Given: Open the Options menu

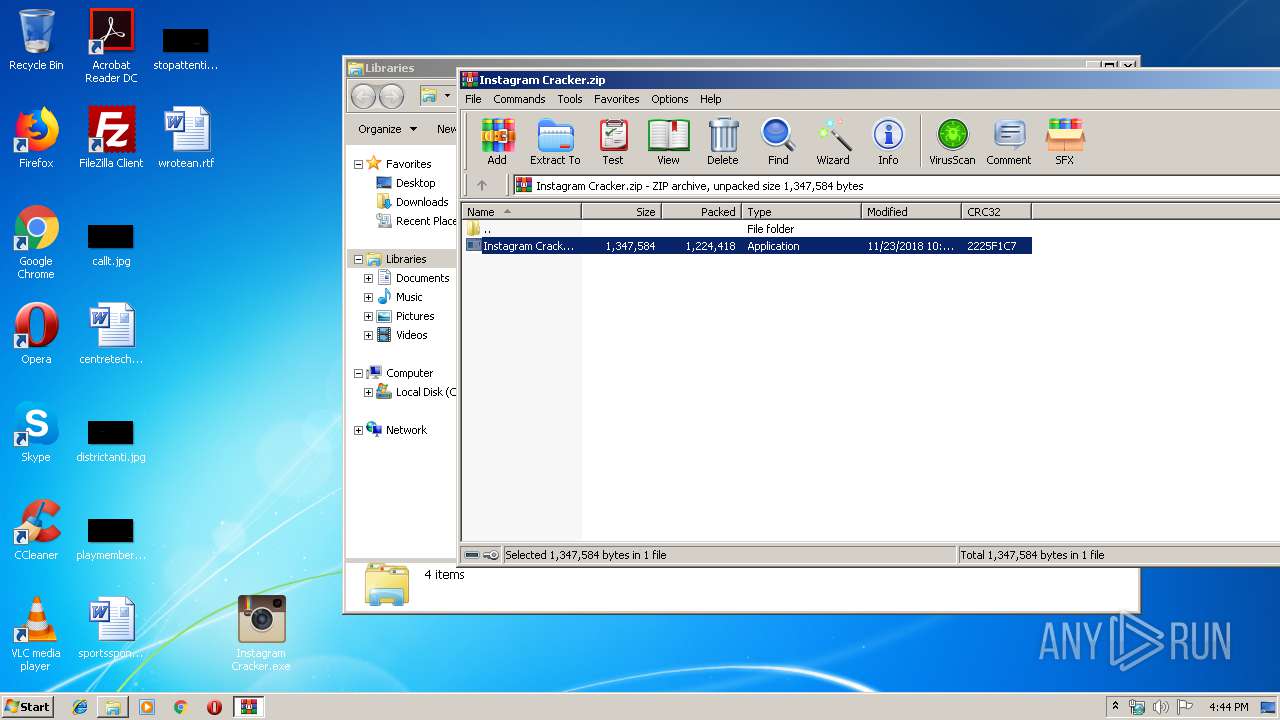Looking at the screenshot, I should point(670,99).
